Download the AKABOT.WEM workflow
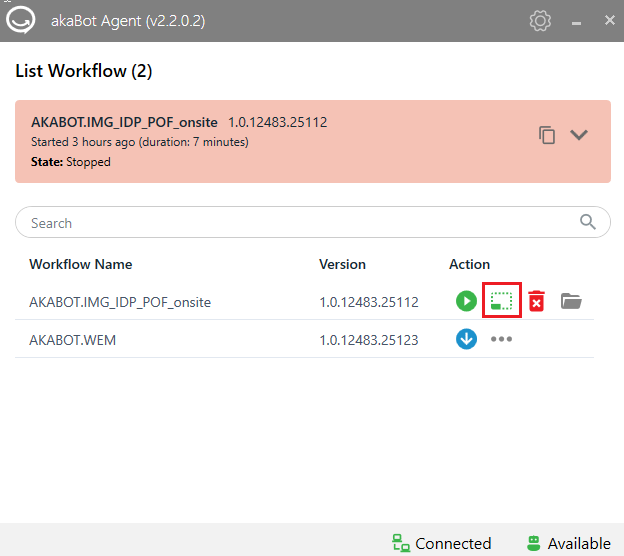This screenshot has height=556, width=624. [466, 339]
